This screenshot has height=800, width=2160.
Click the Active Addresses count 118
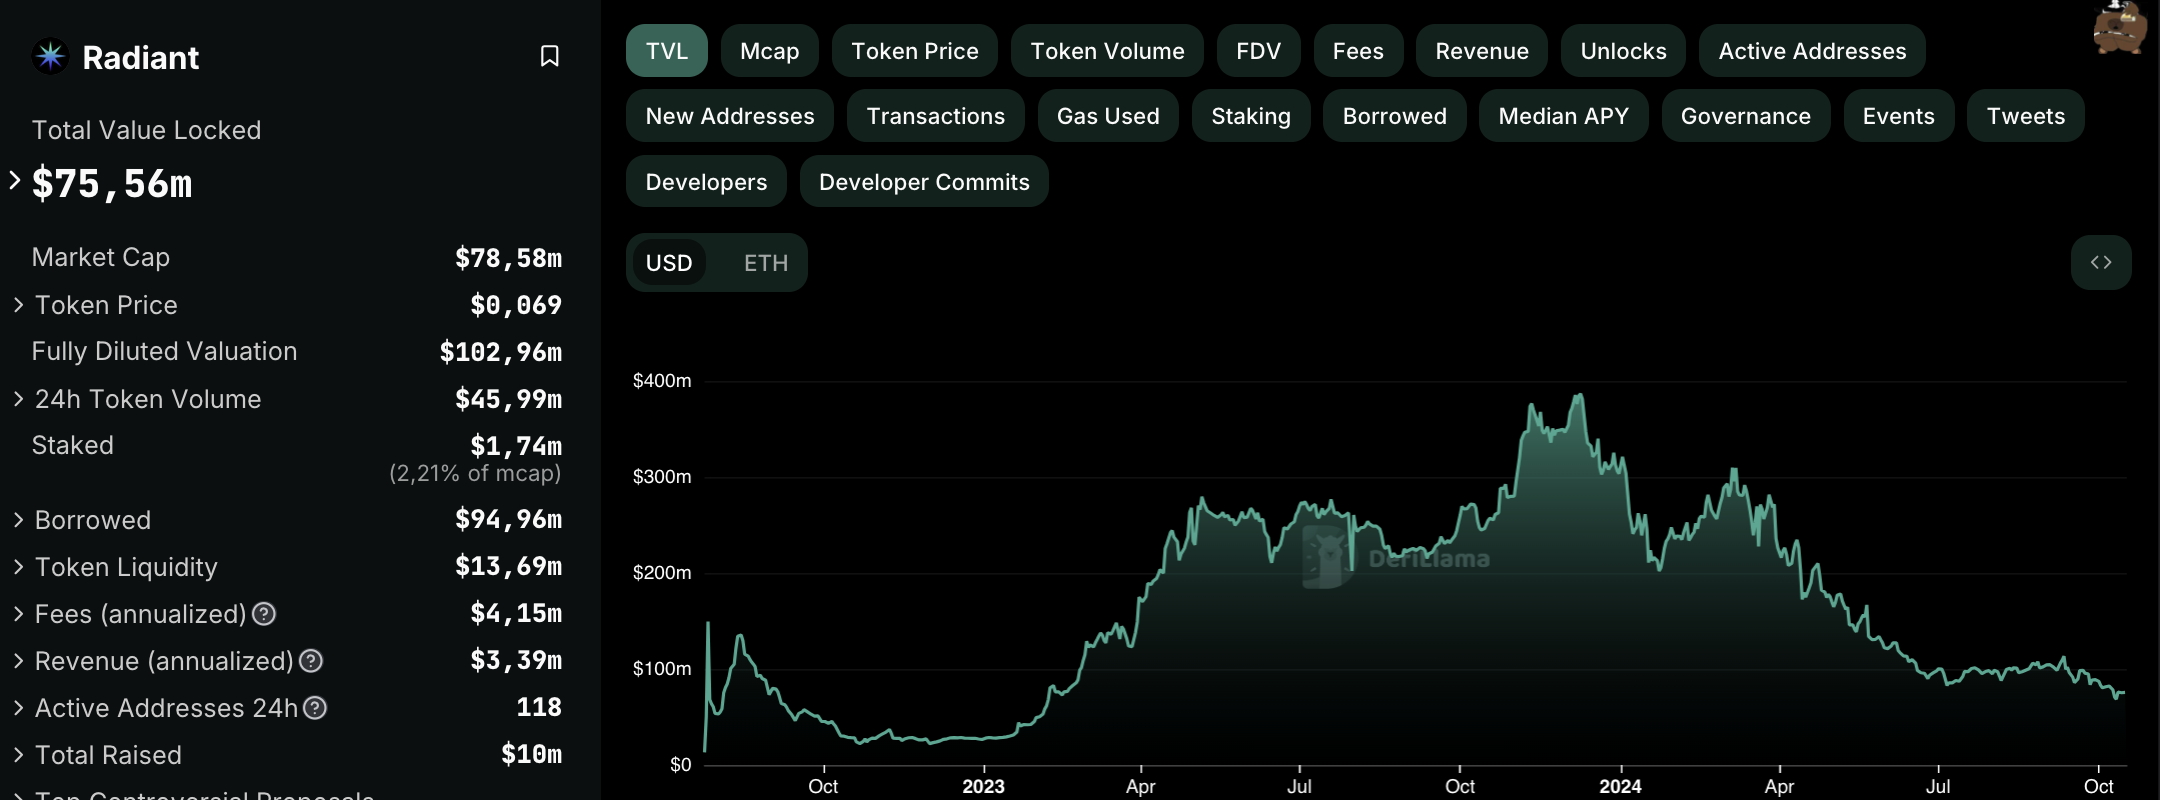click(539, 707)
